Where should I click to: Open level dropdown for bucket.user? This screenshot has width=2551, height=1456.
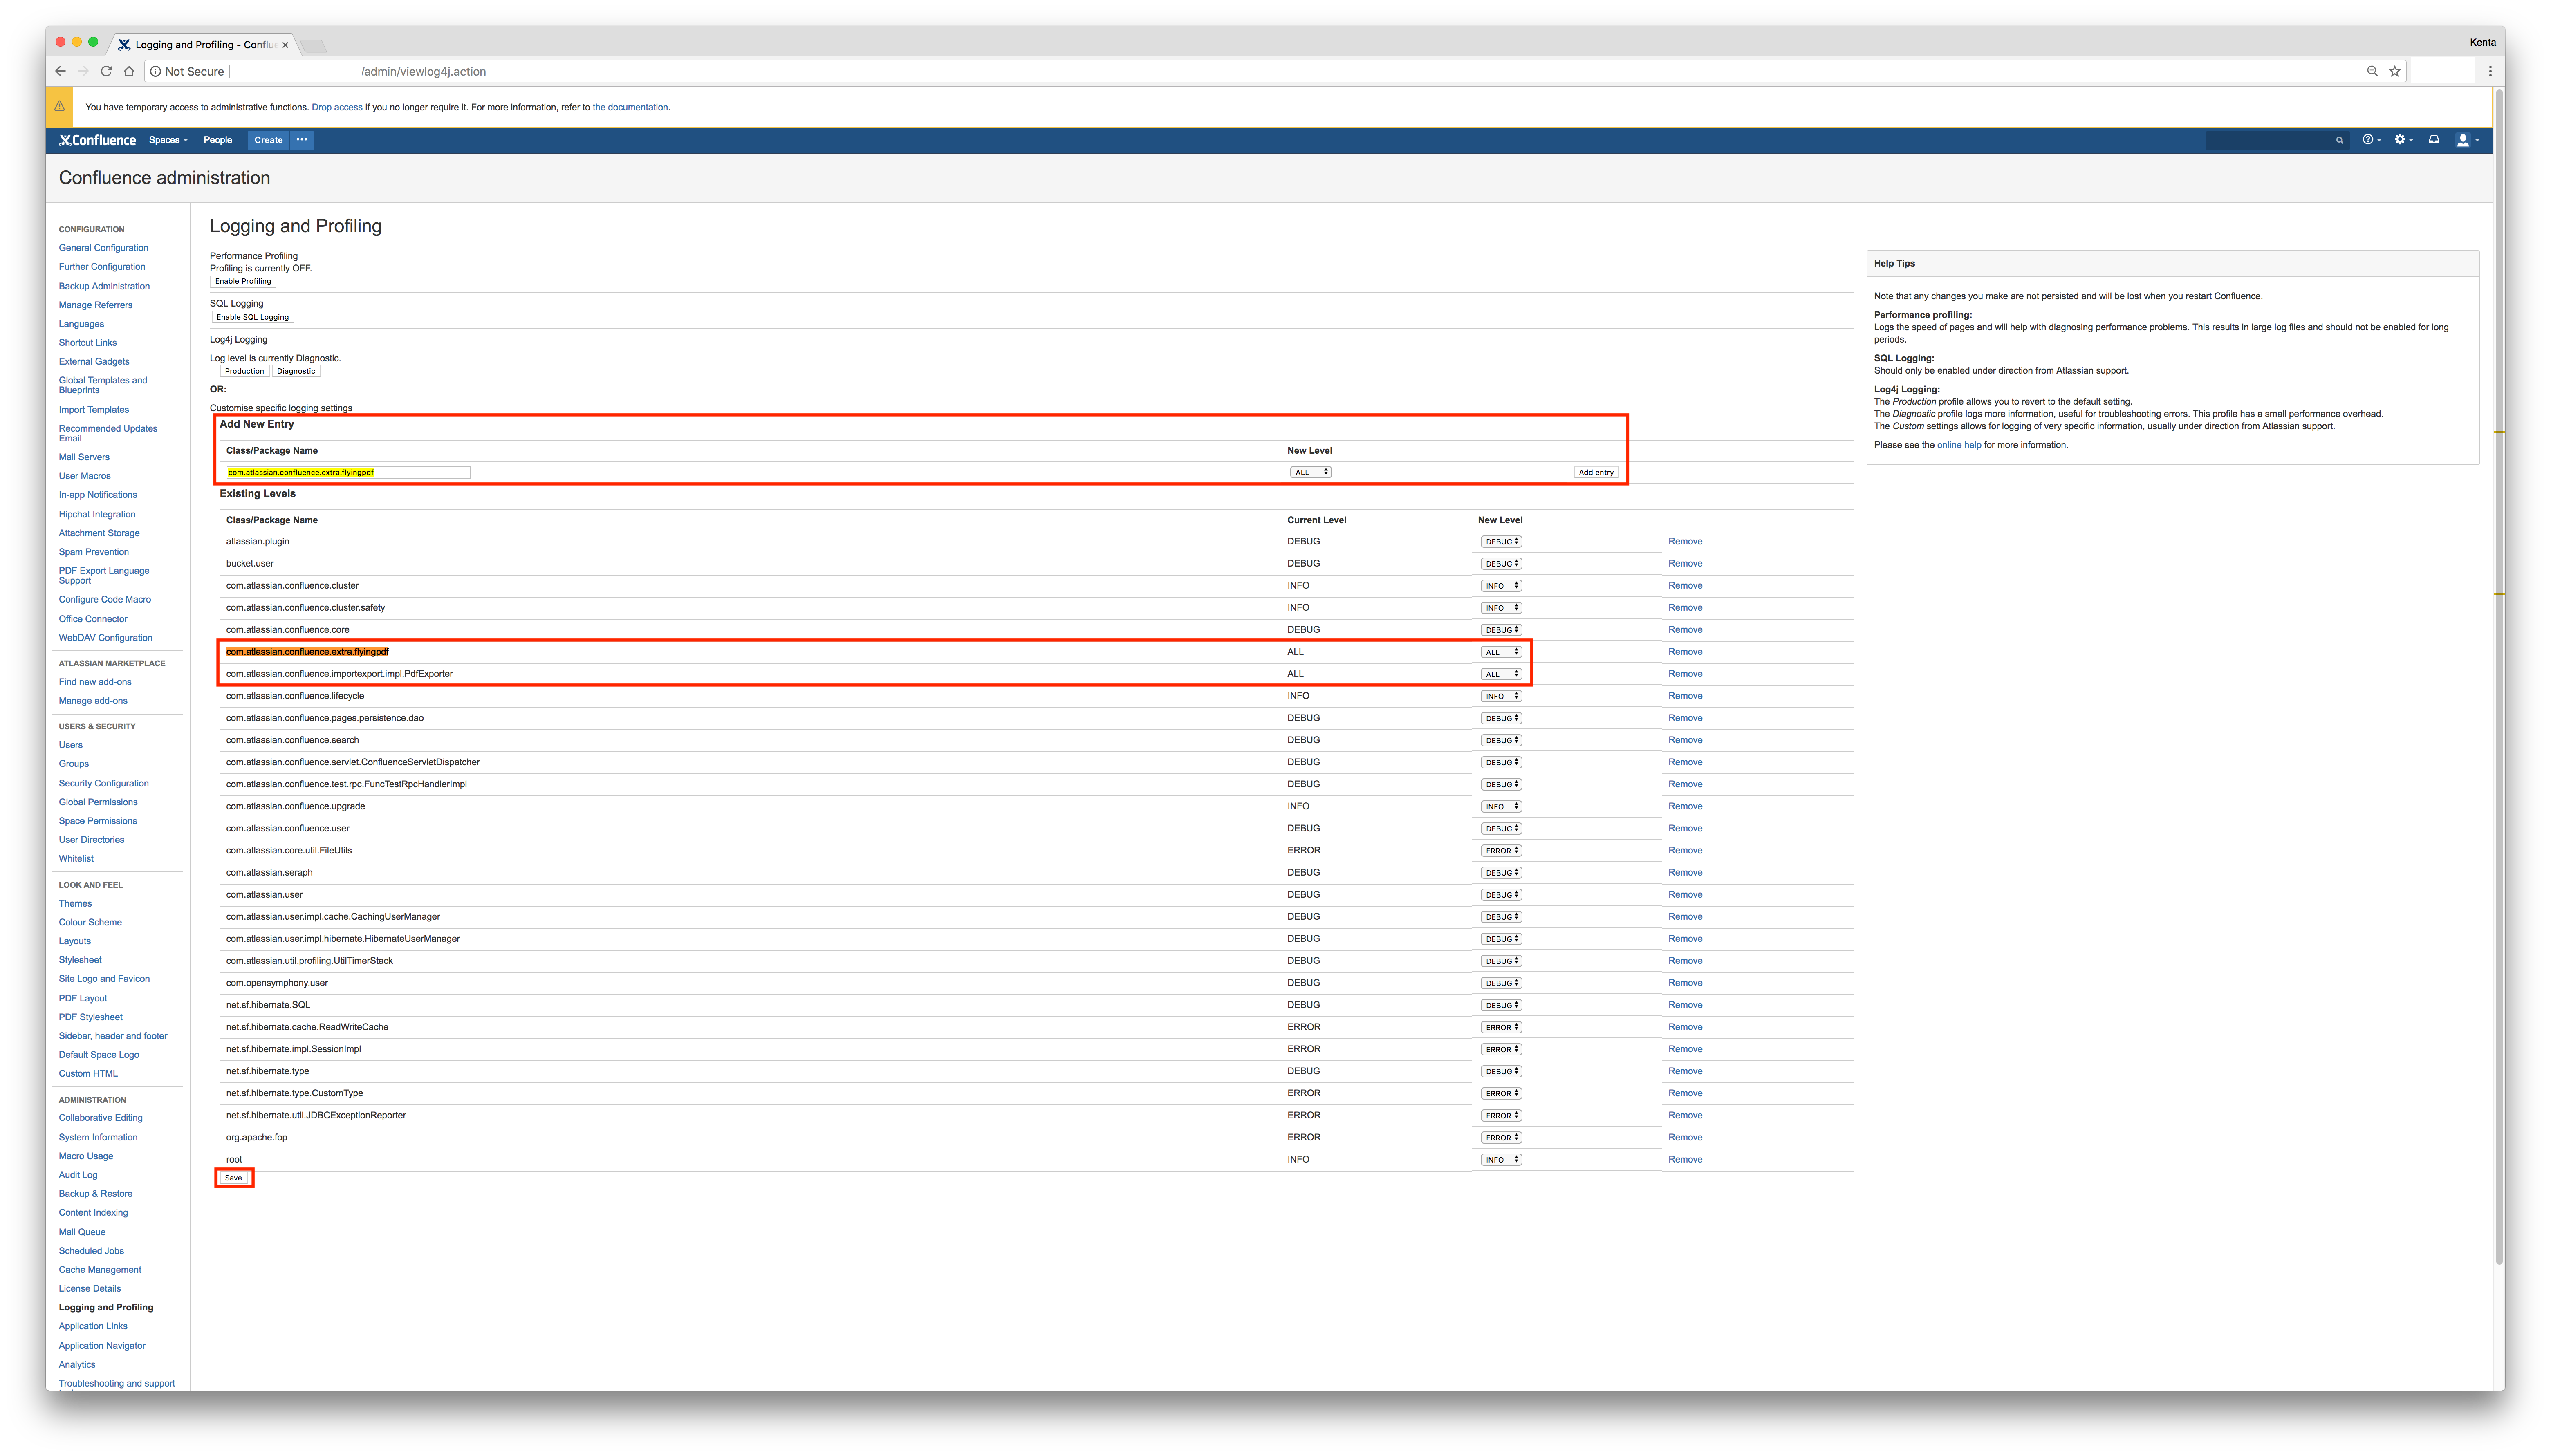pos(1501,564)
